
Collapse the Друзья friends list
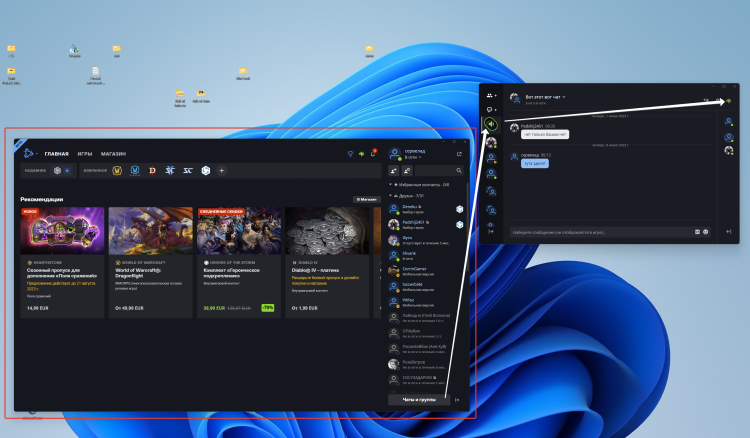point(390,195)
